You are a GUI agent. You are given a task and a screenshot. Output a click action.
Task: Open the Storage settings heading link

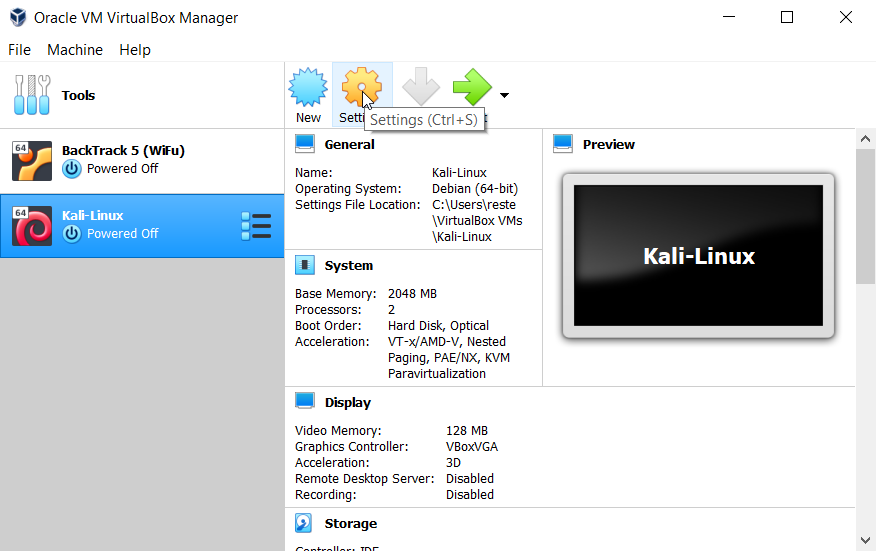pyautogui.click(x=351, y=524)
